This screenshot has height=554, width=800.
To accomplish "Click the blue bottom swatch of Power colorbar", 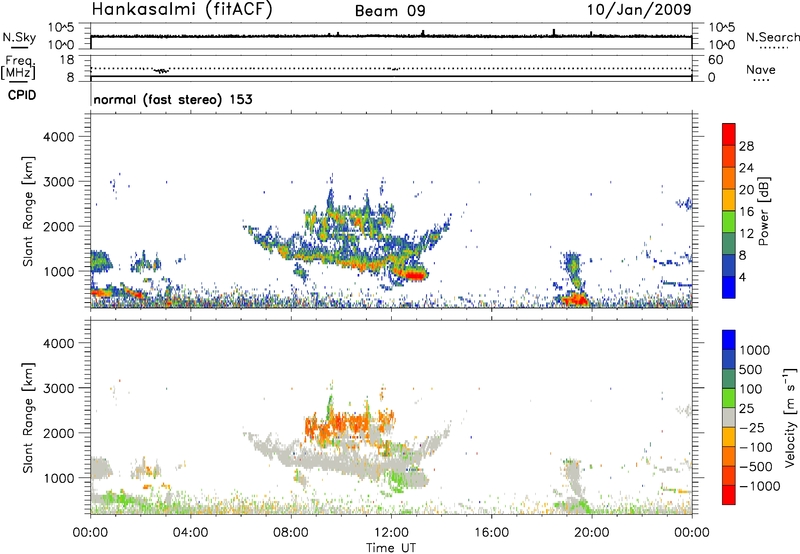I will (x=729, y=287).
